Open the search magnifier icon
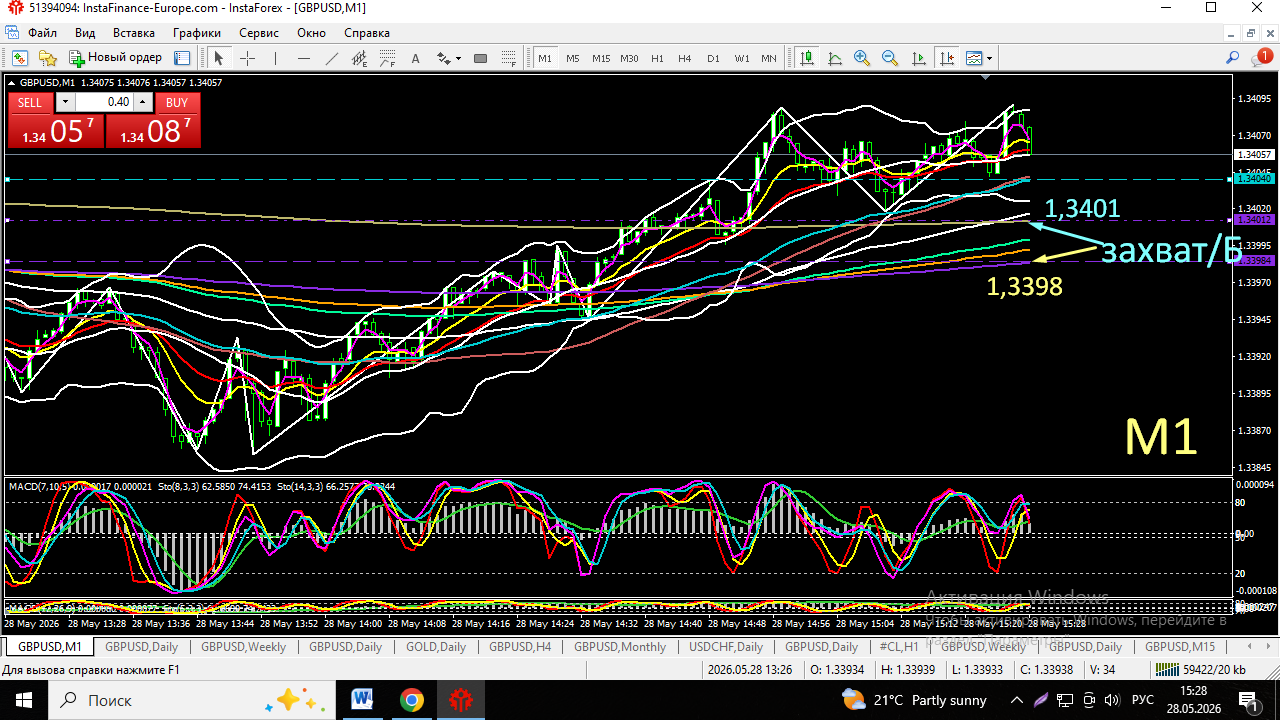1280x720 pixels. point(1233,58)
